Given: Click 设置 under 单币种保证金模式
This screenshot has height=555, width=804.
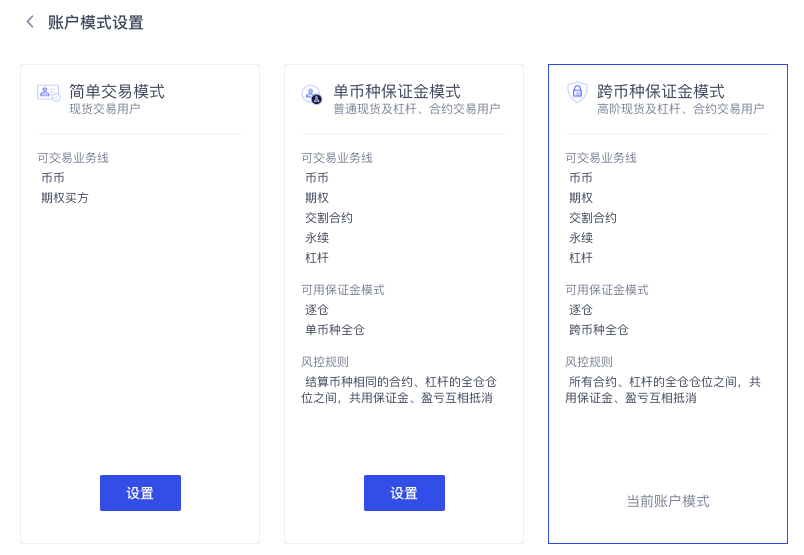Looking at the screenshot, I should click(x=404, y=493).
